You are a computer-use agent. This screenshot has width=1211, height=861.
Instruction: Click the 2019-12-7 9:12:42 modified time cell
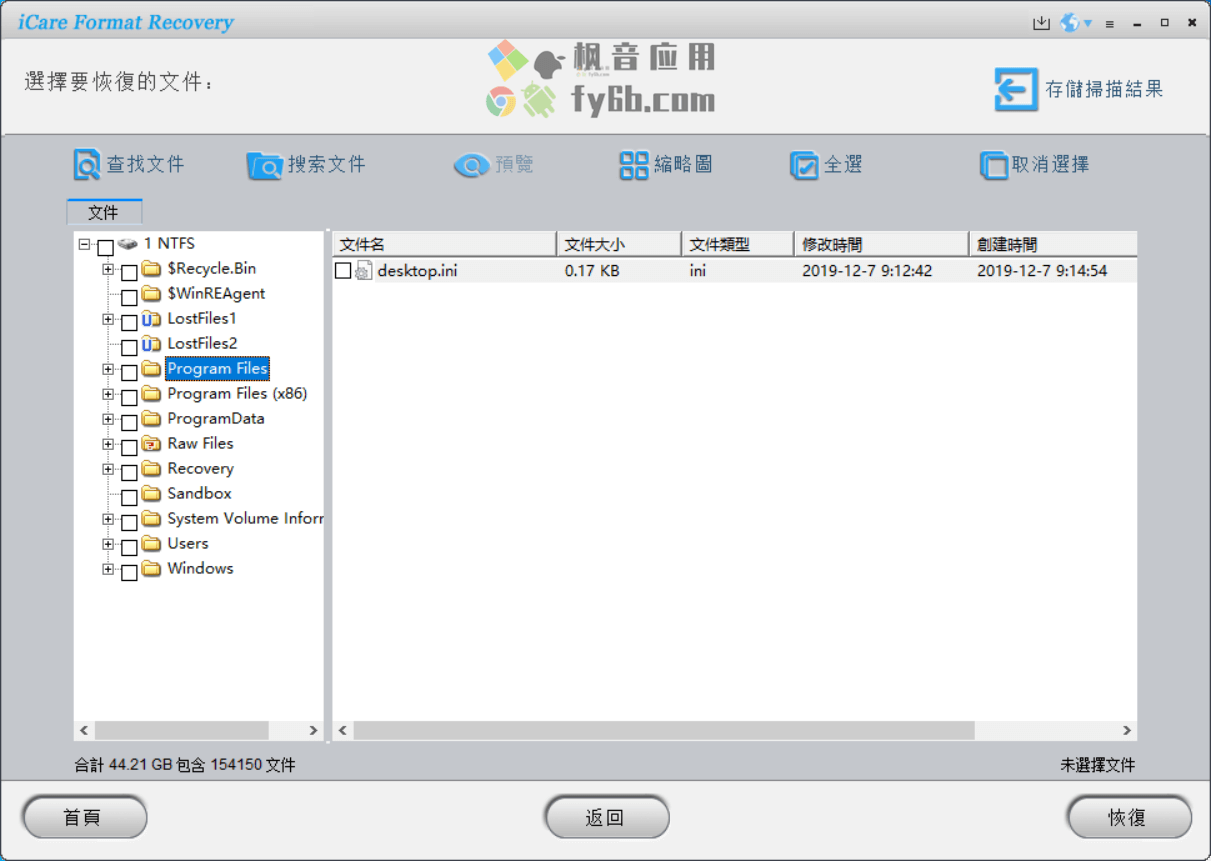tap(866, 271)
